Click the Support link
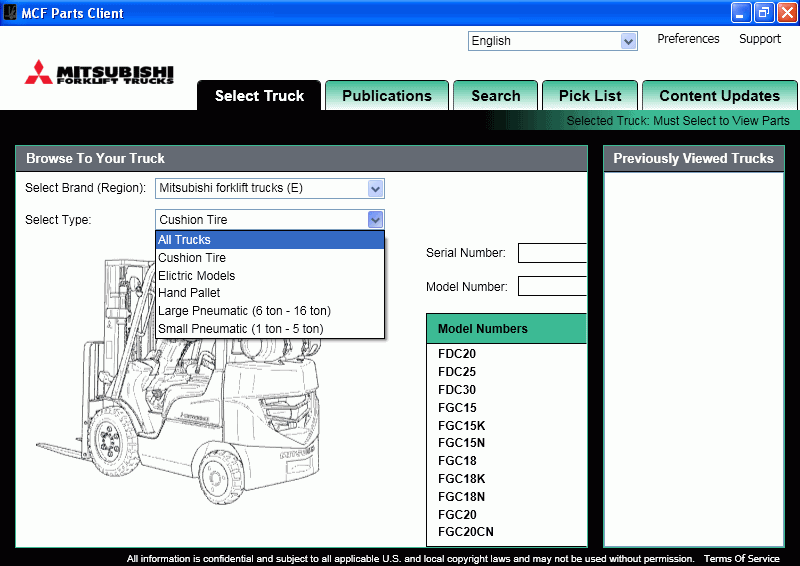 [x=760, y=39]
